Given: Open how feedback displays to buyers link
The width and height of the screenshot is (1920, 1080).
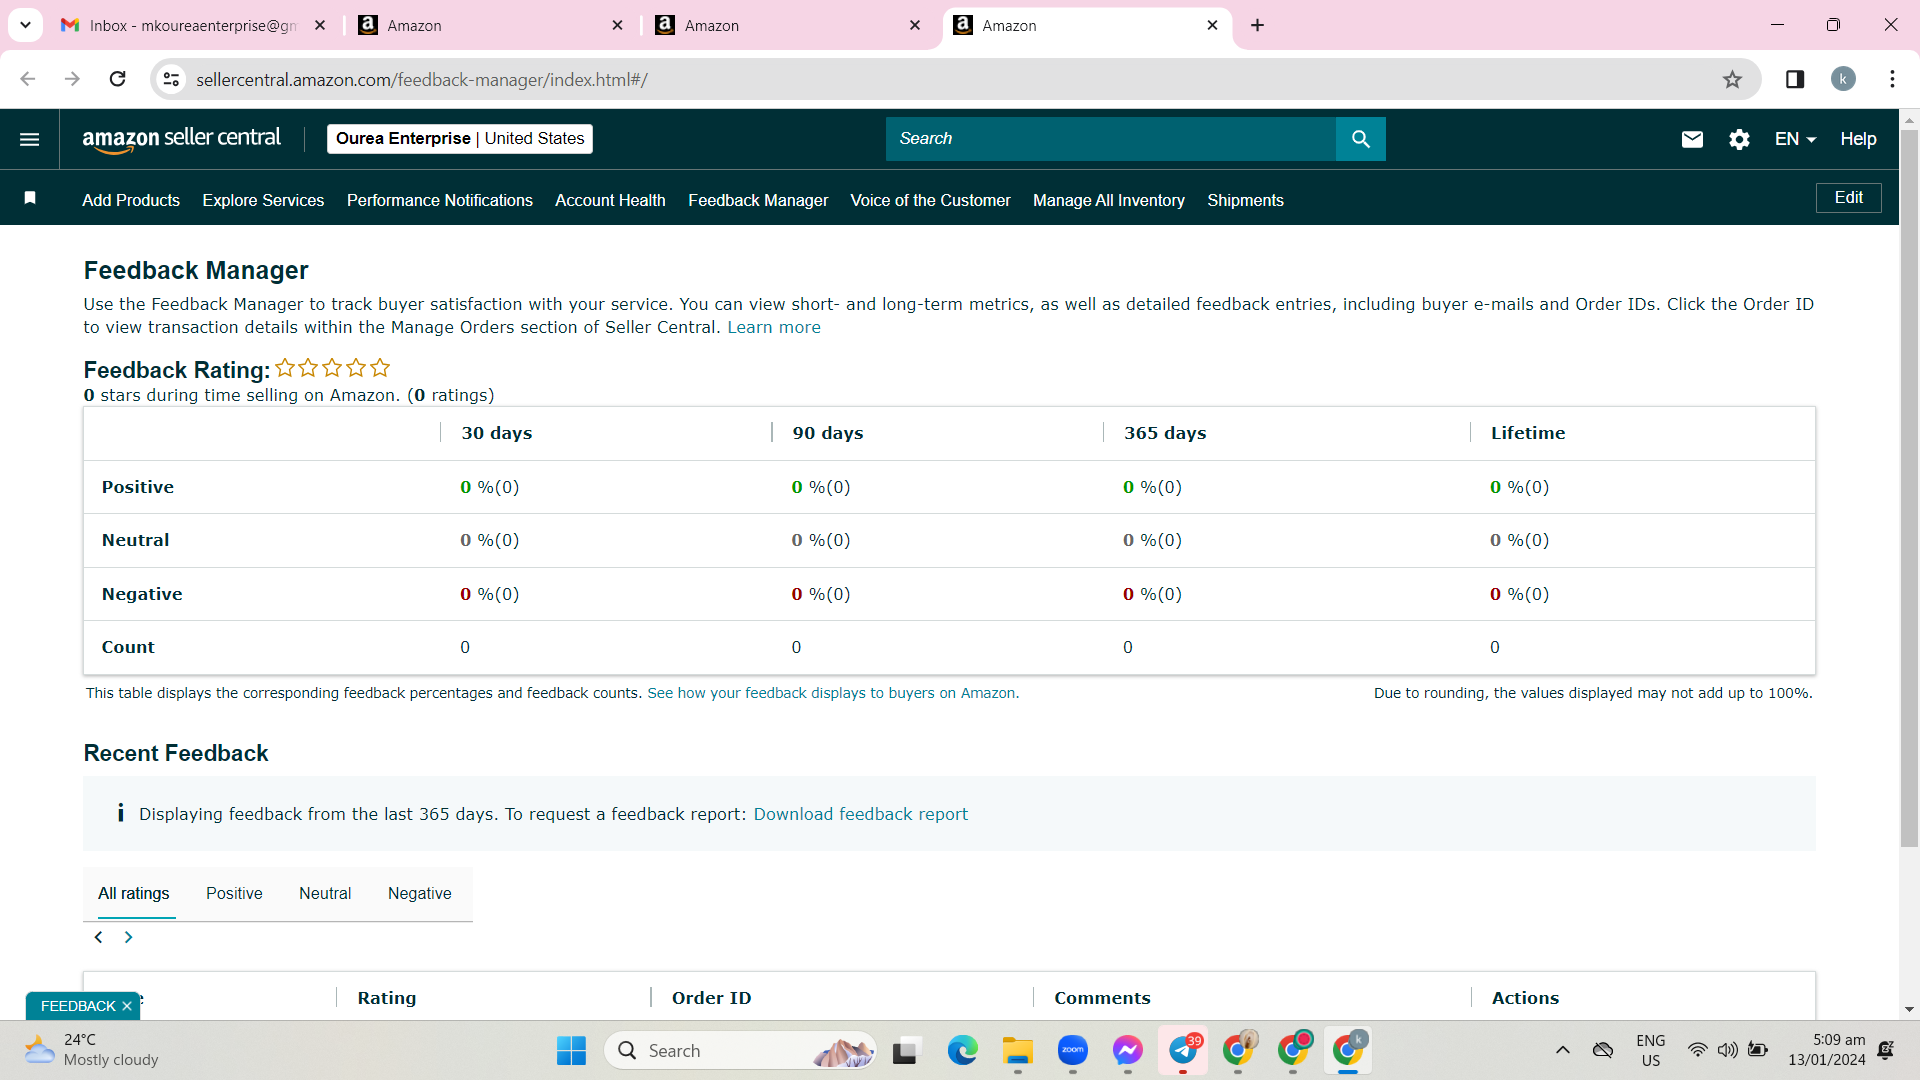Looking at the screenshot, I should [833, 693].
